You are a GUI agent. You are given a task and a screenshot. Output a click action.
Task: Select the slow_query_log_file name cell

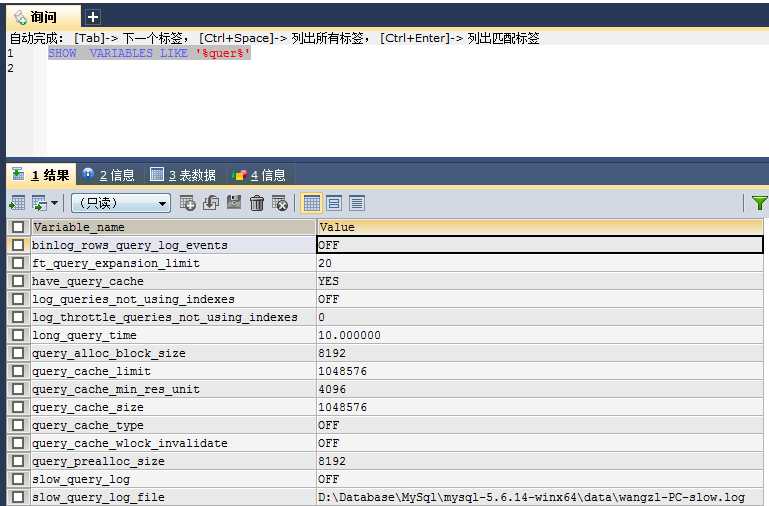point(173,497)
